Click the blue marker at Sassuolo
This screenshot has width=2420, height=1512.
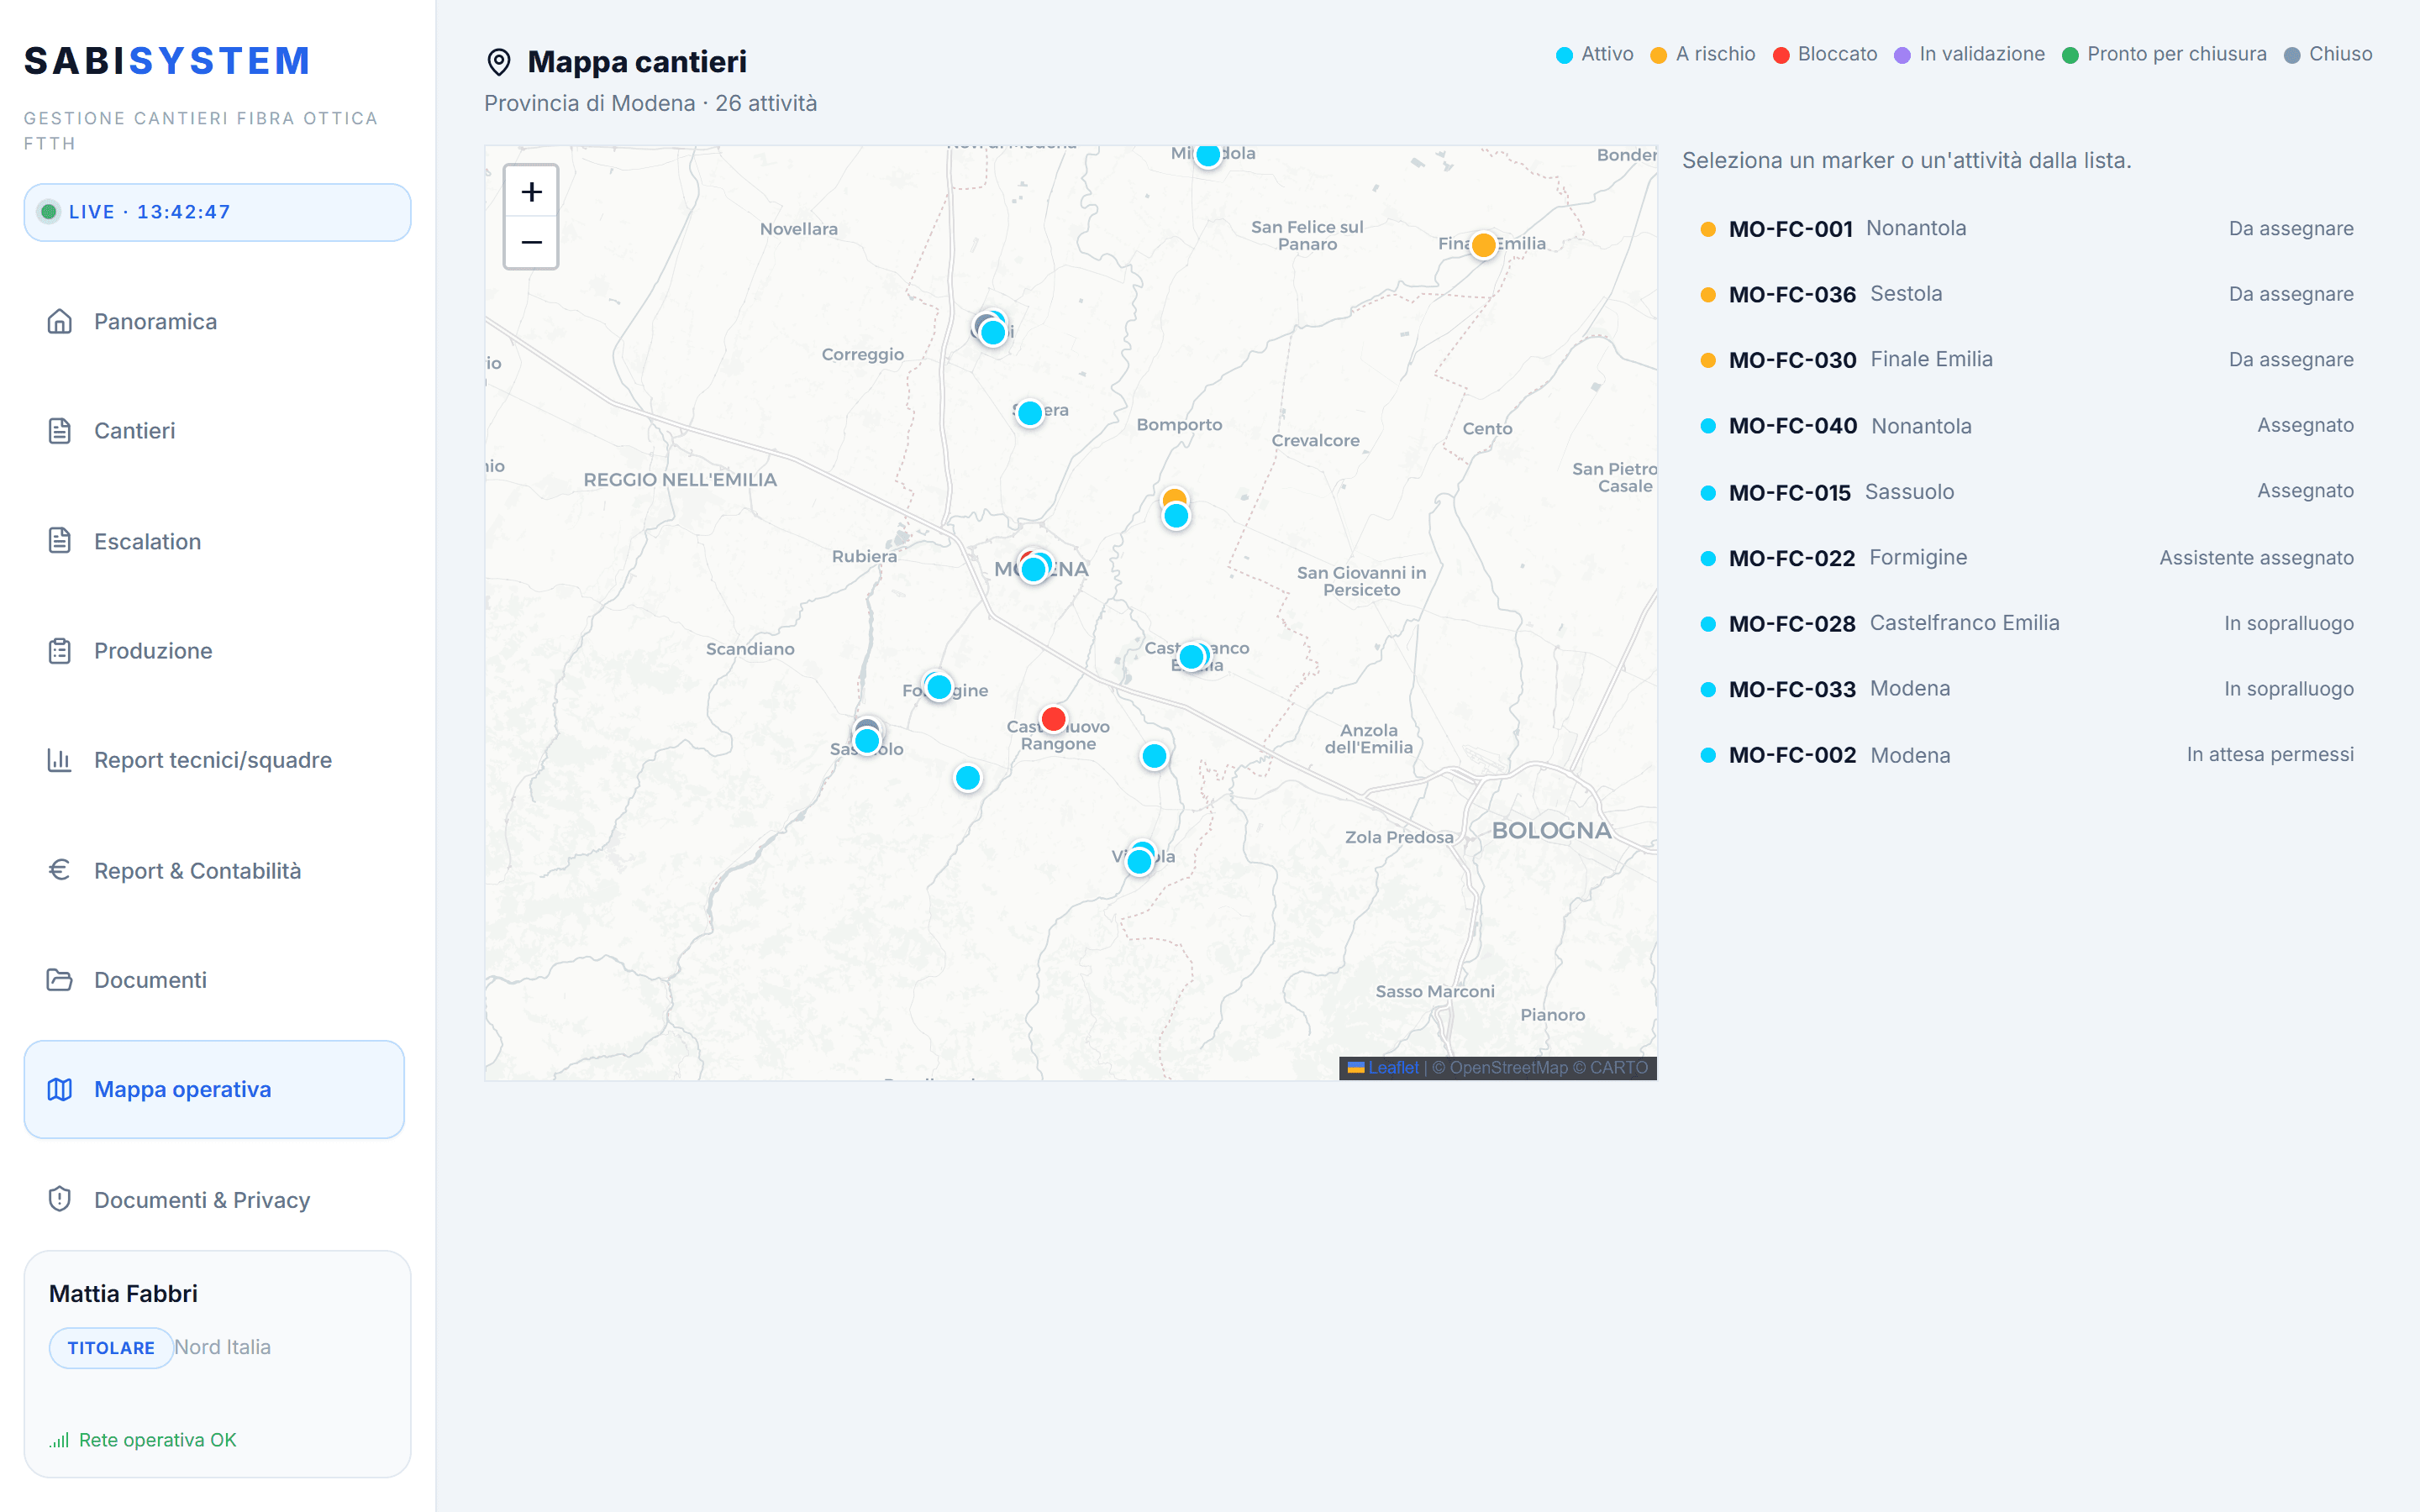pyautogui.click(x=867, y=741)
